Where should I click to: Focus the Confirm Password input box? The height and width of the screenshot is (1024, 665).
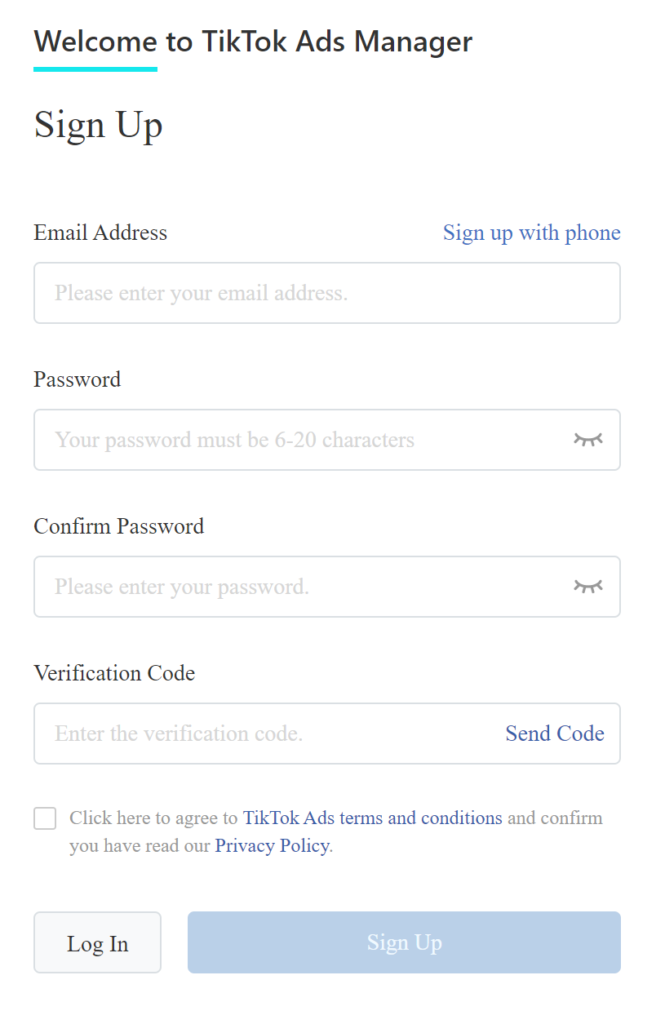(300, 587)
